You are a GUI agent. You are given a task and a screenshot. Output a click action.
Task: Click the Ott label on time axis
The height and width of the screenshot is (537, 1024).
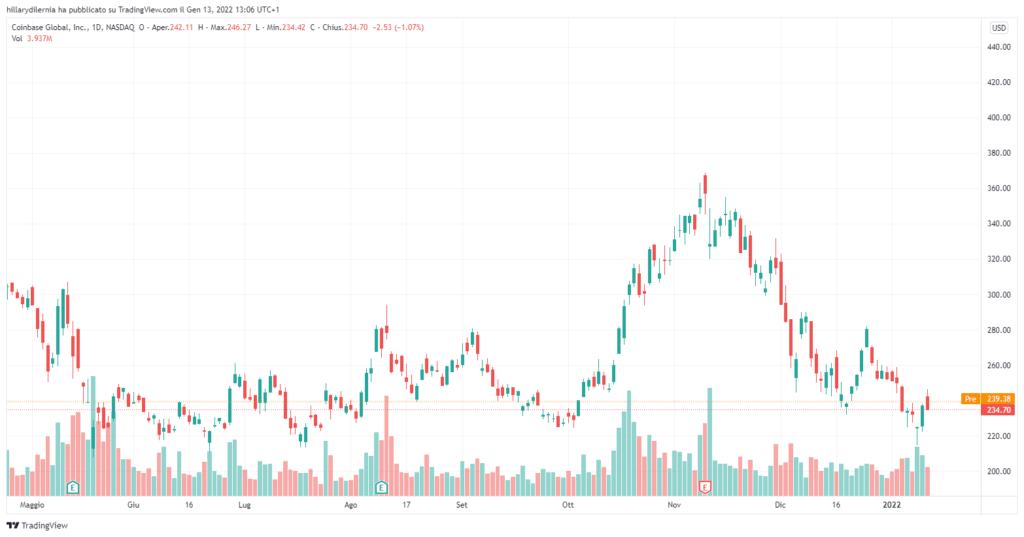pyautogui.click(x=568, y=506)
